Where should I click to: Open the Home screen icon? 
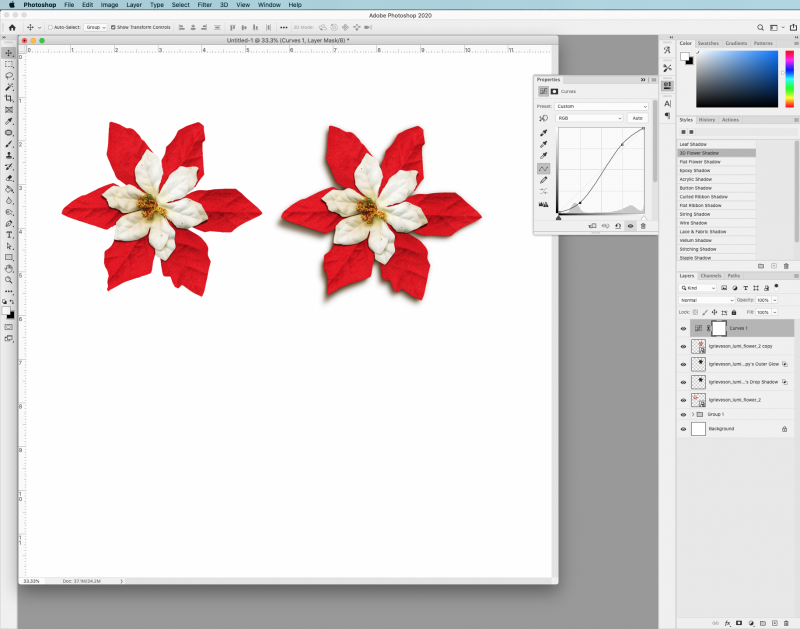pos(12,28)
